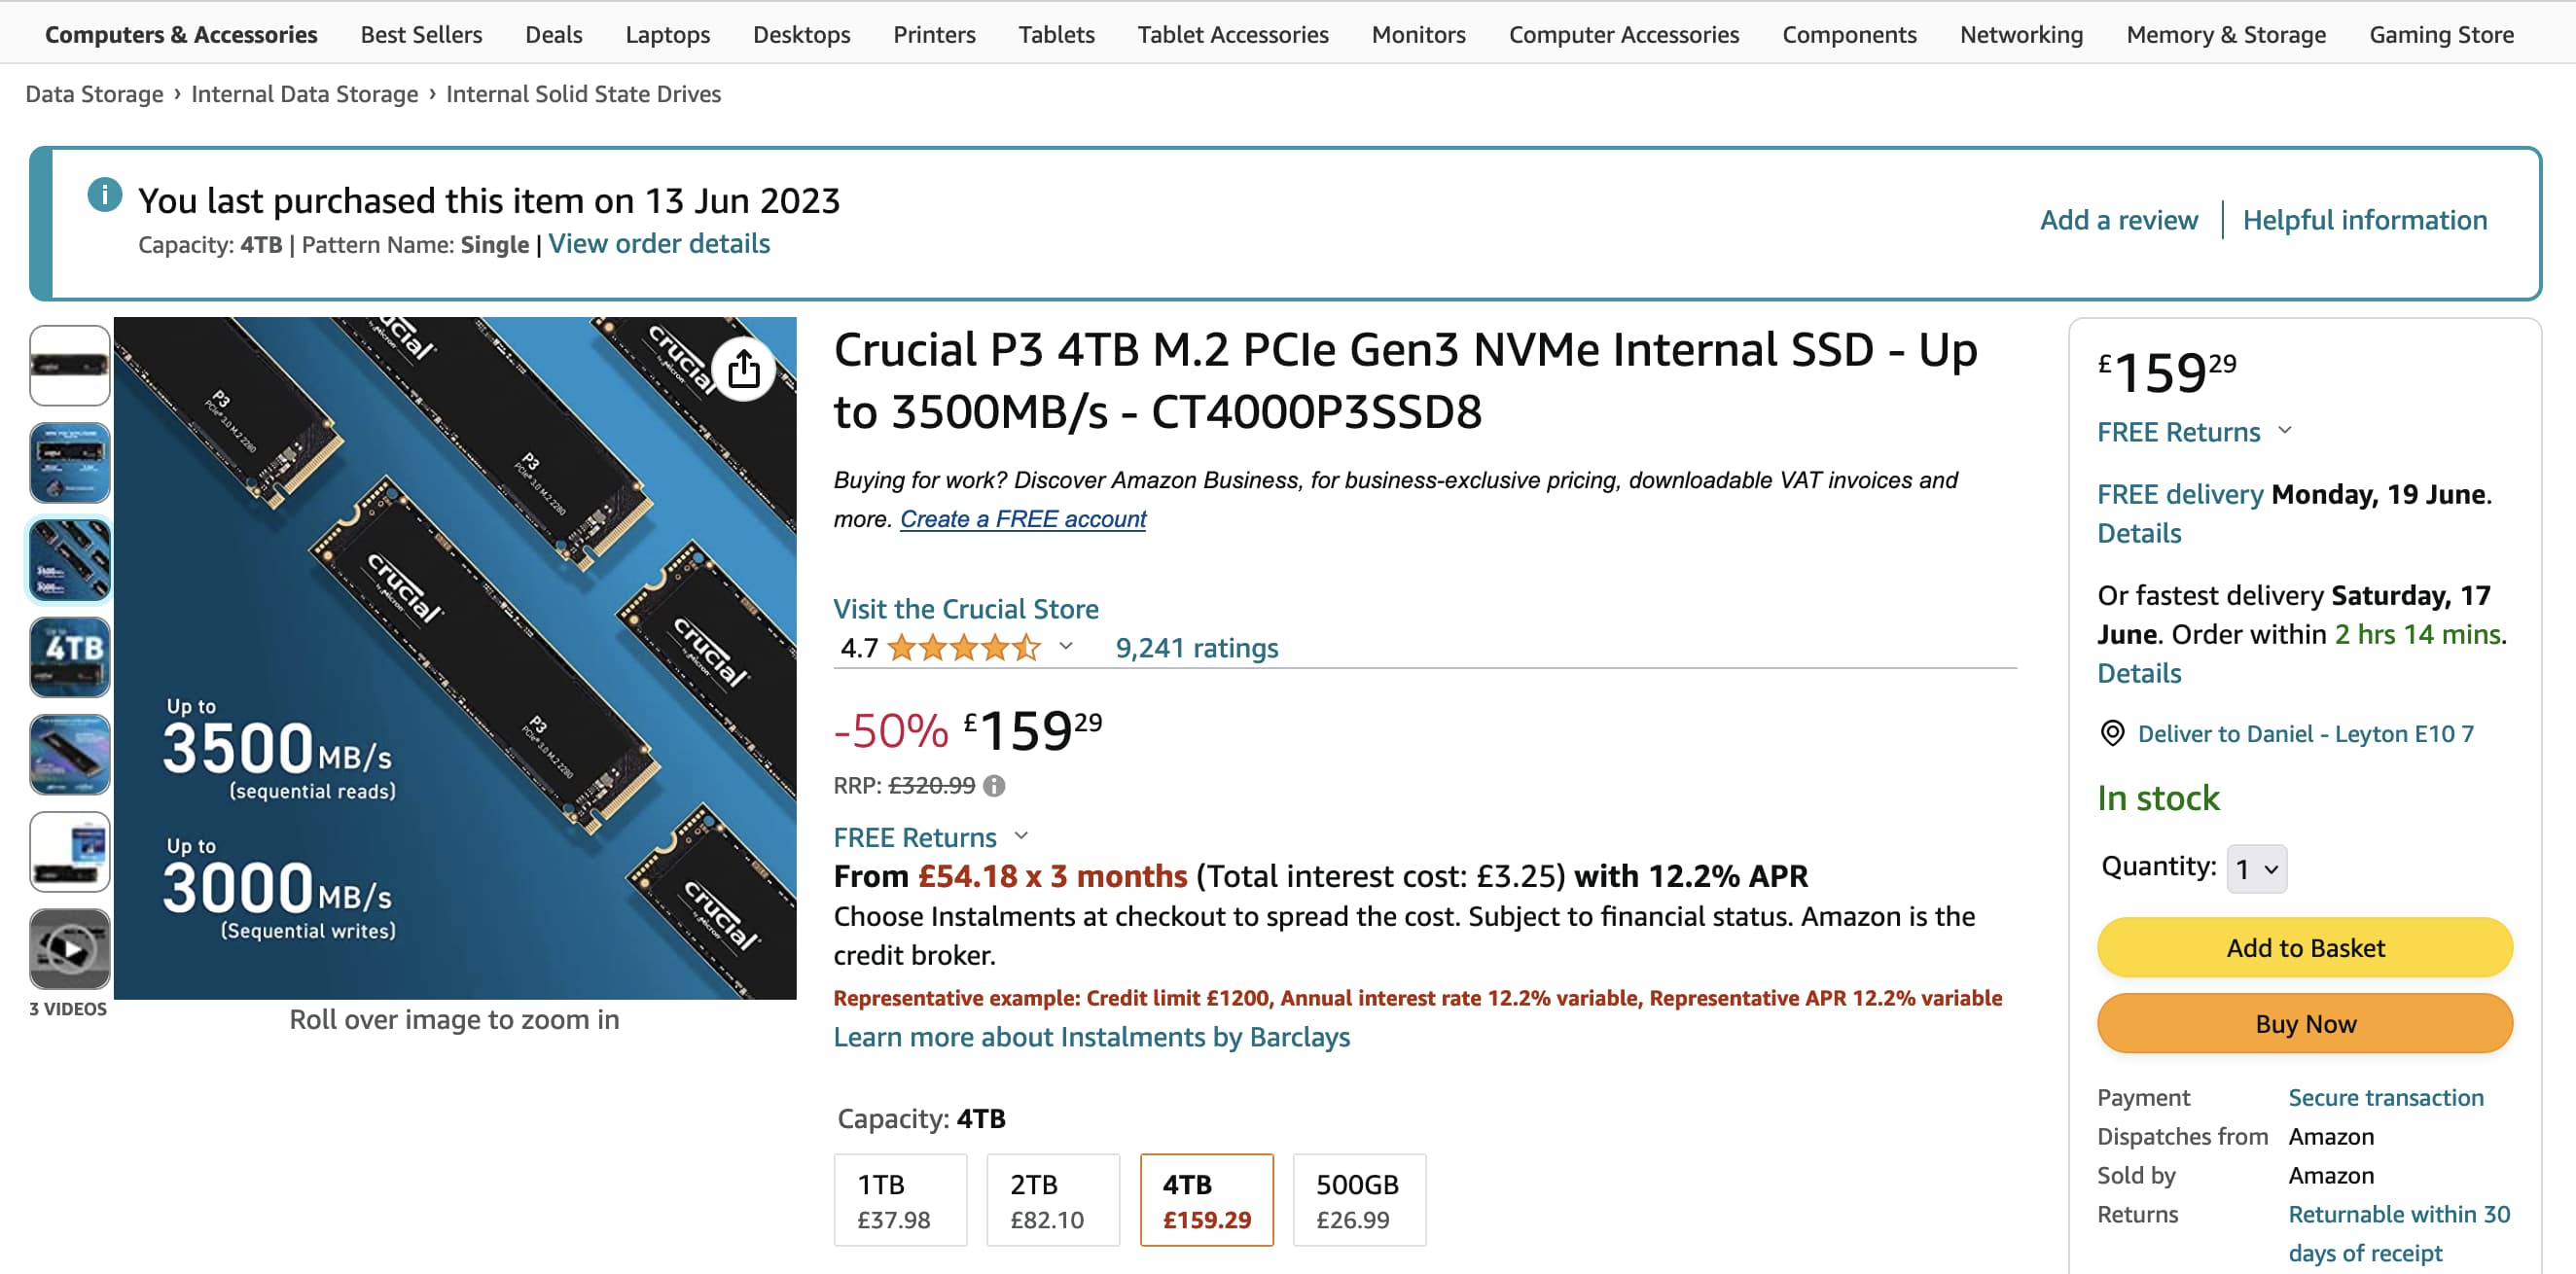Click the delivery location pin icon
Viewport: 2576px width, 1274px height.
click(2112, 734)
